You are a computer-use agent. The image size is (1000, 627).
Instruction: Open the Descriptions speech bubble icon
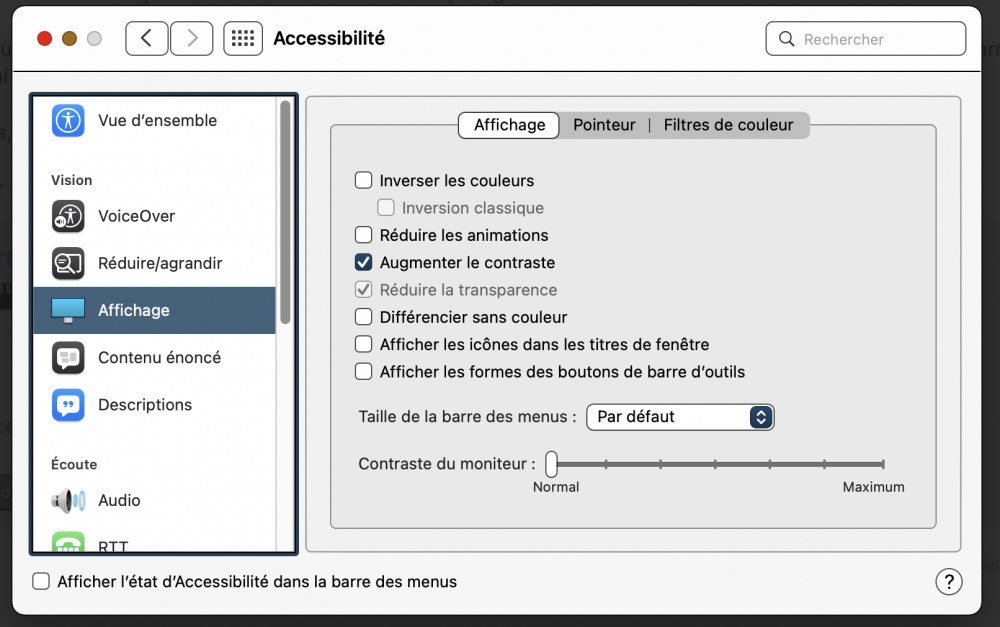tap(68, 405)
